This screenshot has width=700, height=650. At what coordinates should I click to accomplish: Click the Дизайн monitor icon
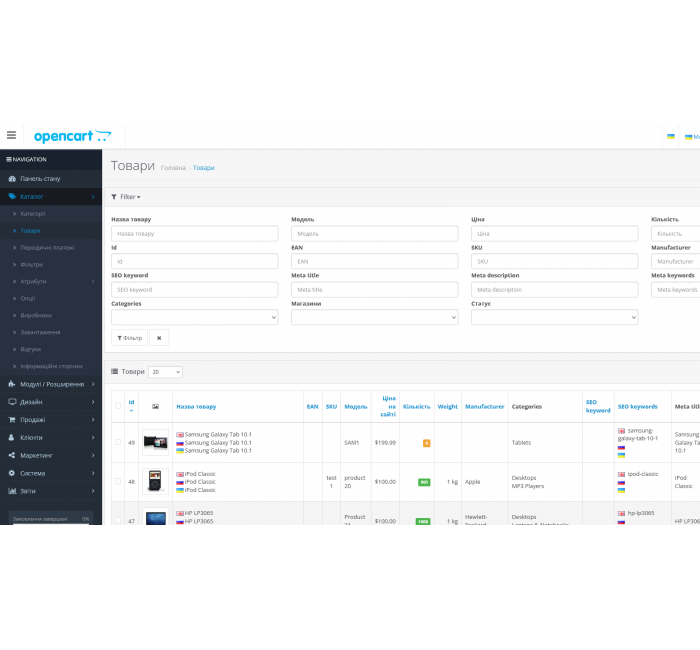coord(12,402)
